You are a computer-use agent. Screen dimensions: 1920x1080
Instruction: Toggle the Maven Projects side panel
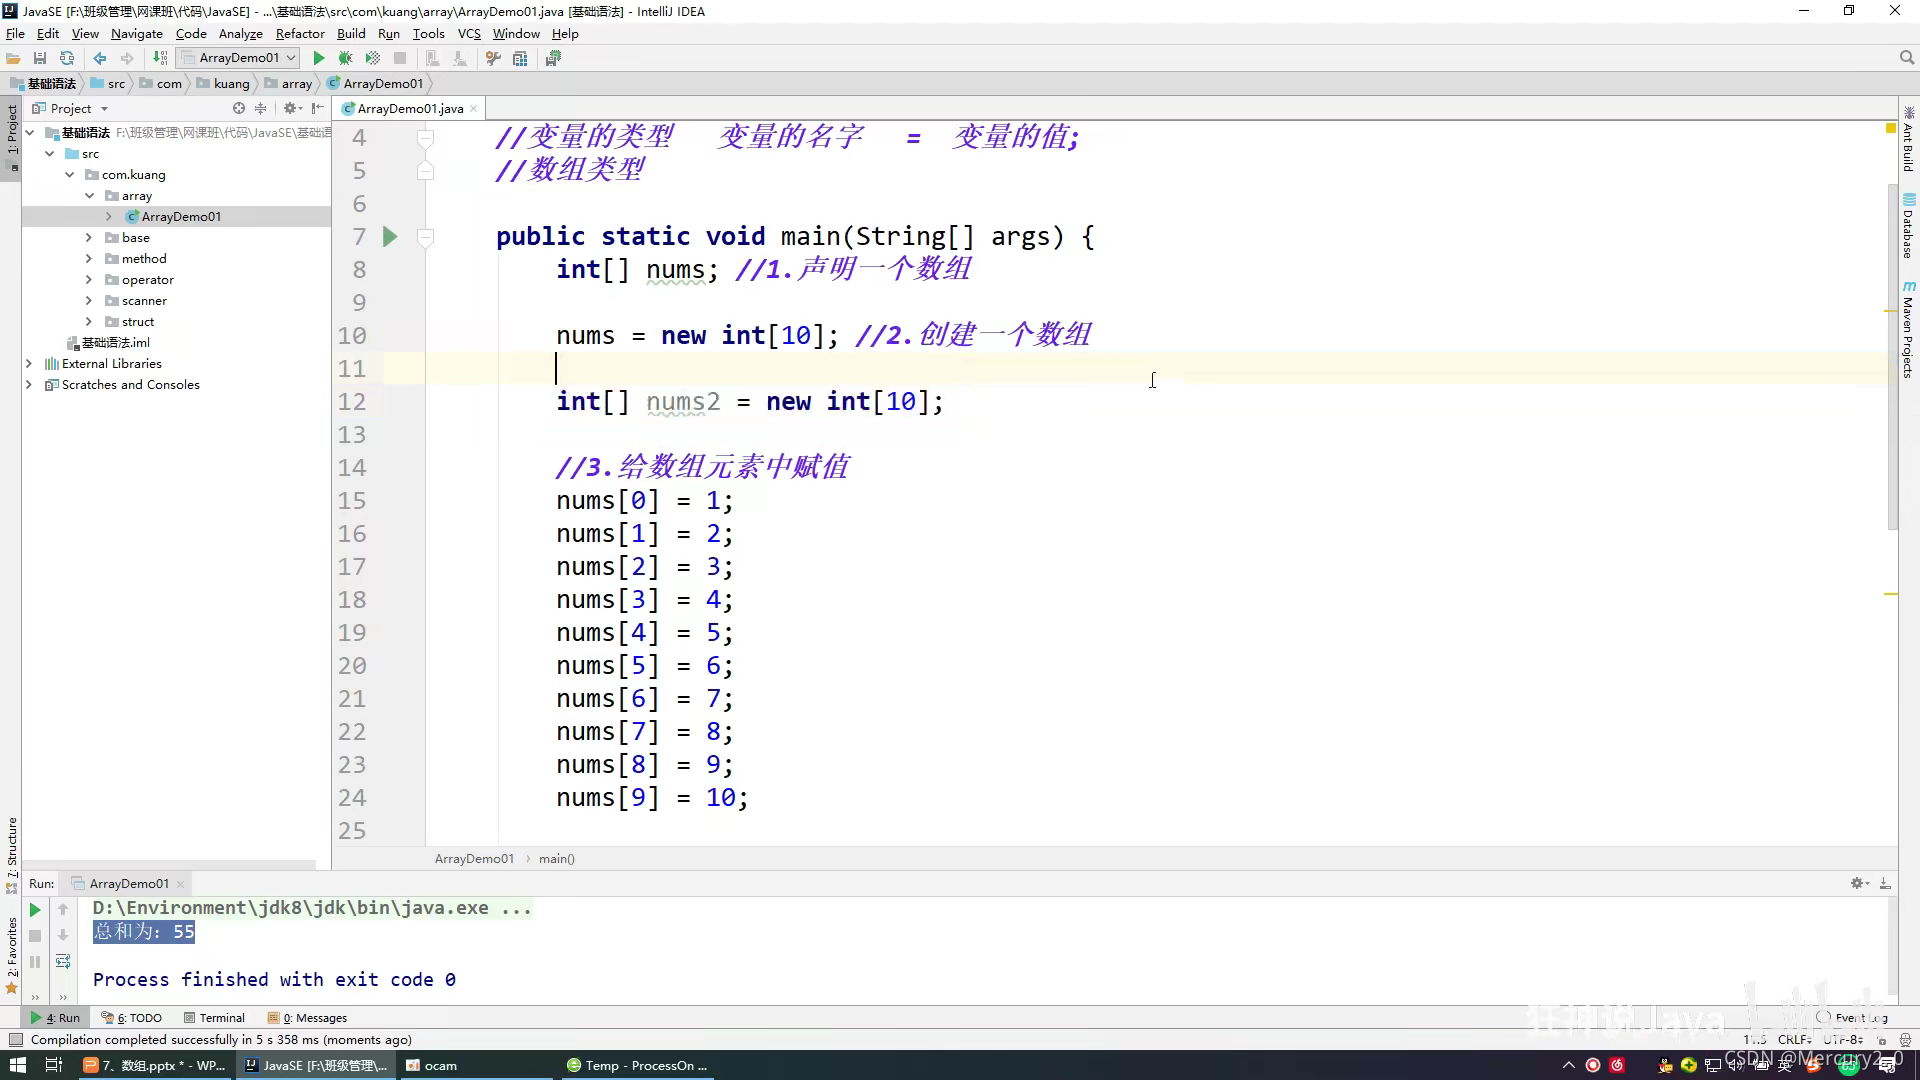1908,330
